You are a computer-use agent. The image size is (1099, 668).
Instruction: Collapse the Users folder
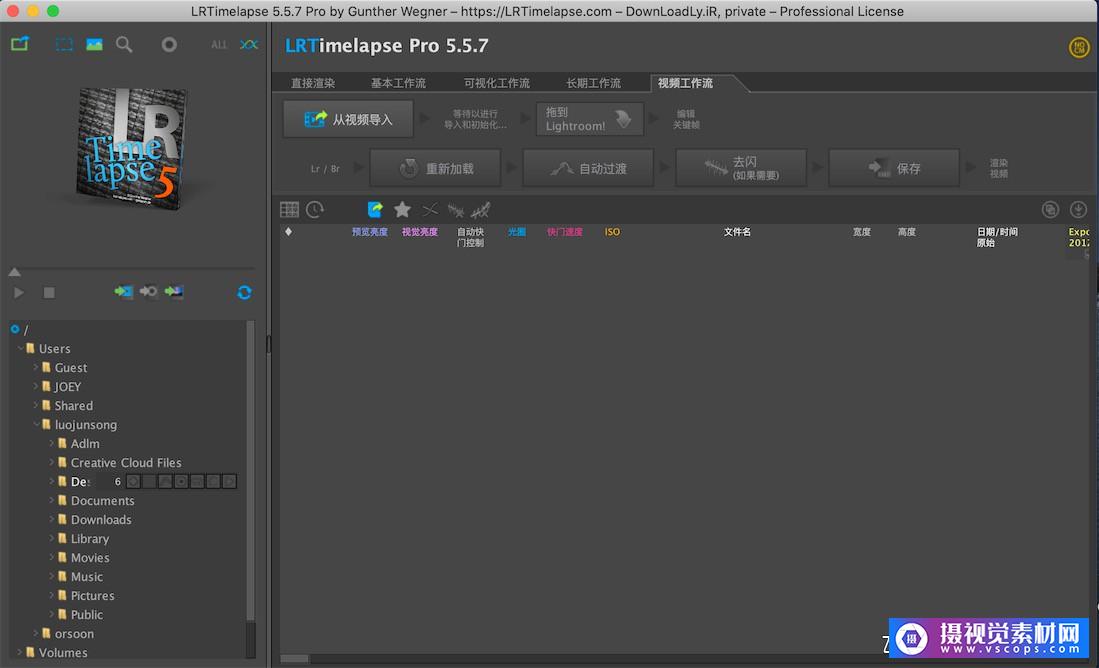click(x=20, y=348)
